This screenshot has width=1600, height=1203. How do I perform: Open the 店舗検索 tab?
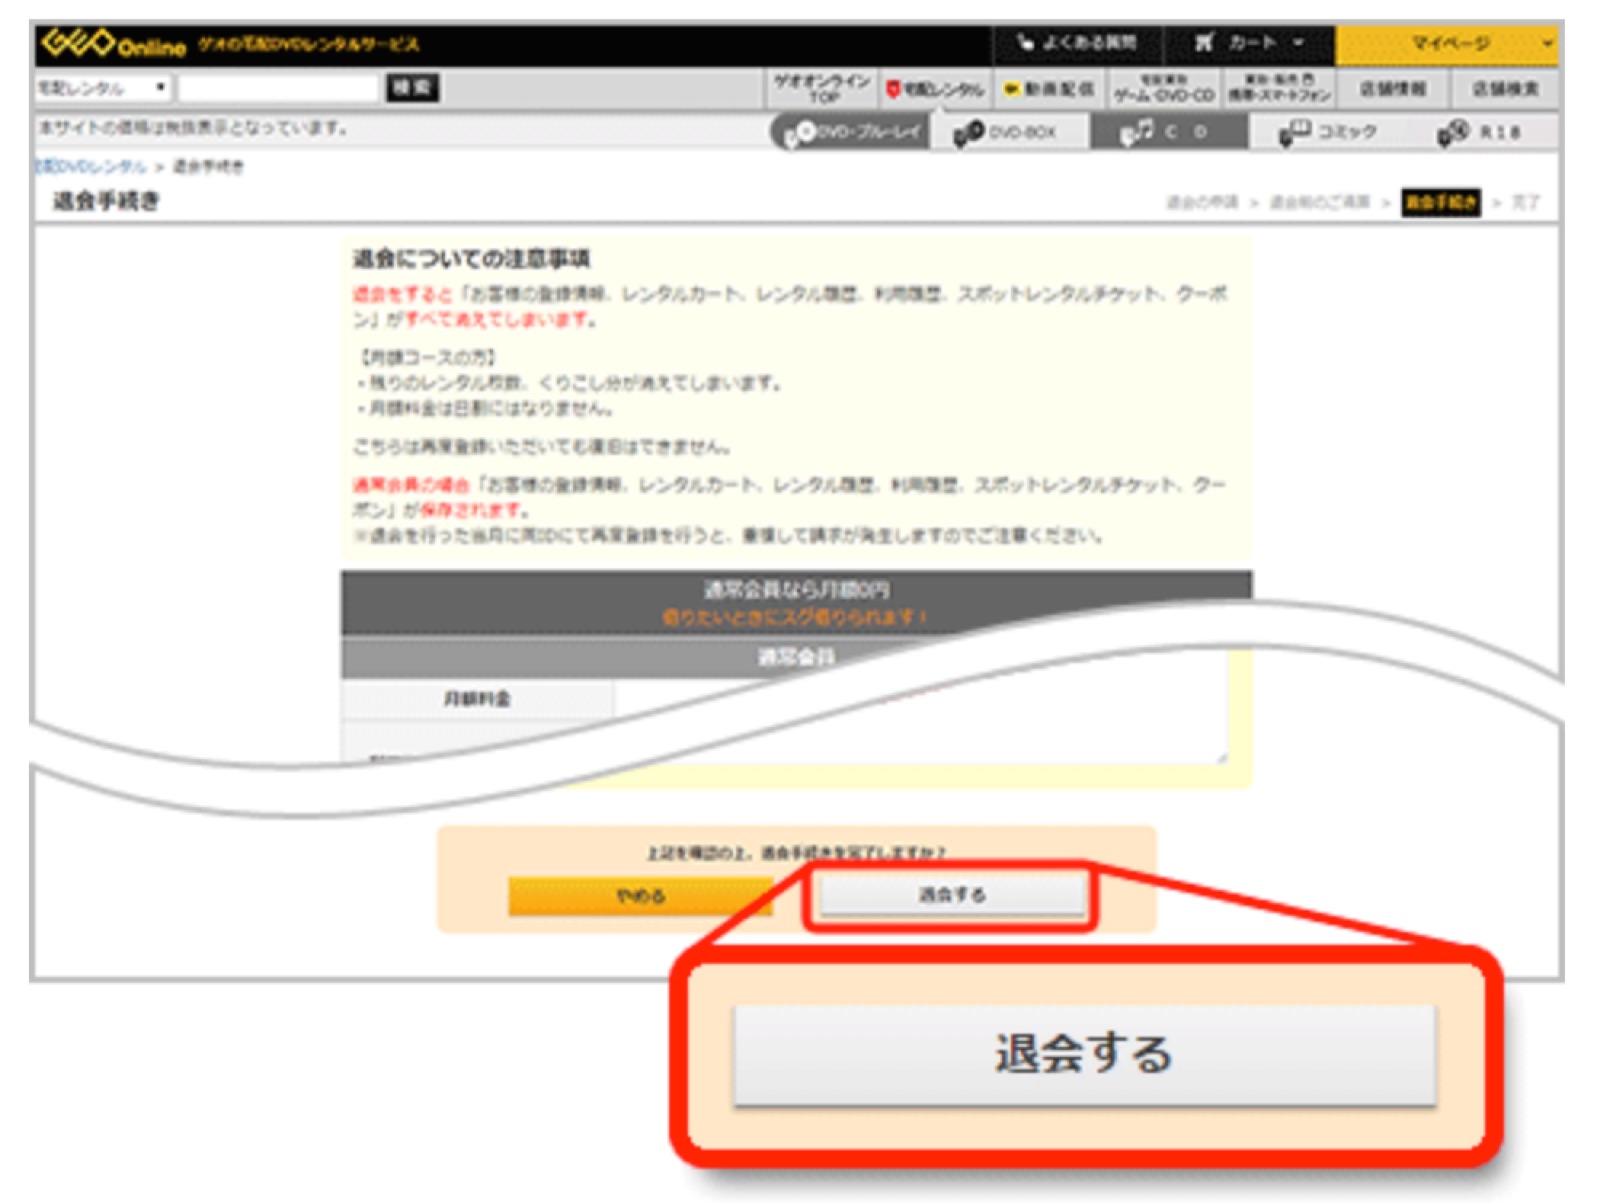[x=1504, y=89]
